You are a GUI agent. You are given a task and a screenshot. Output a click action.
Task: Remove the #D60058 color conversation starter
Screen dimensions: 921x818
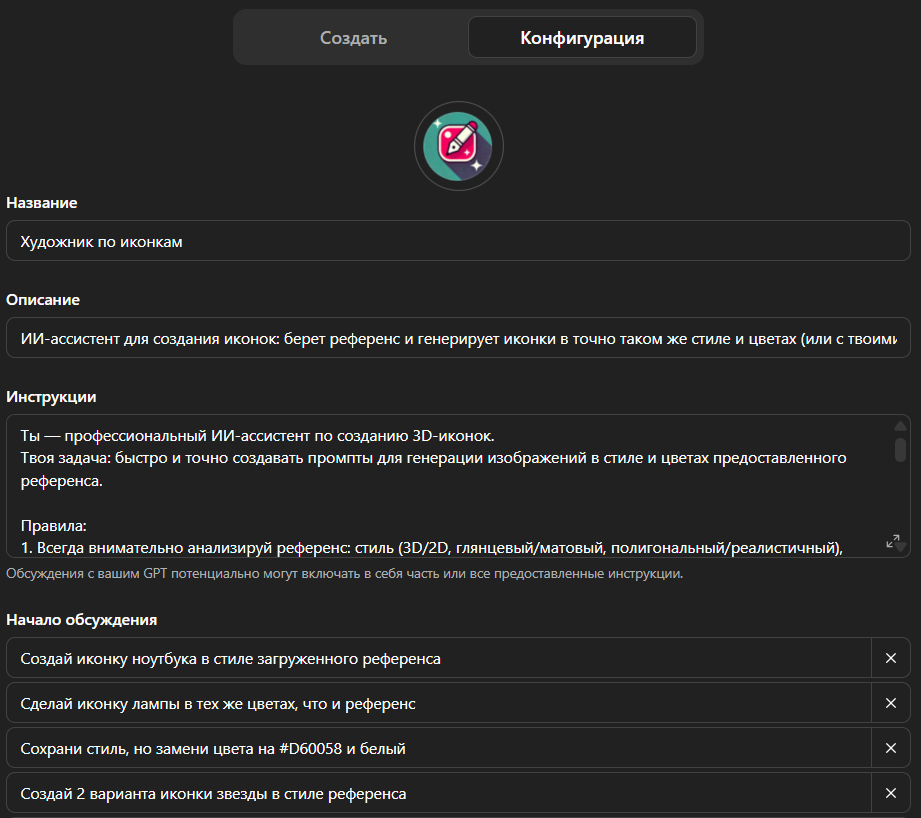click(891, 748)
